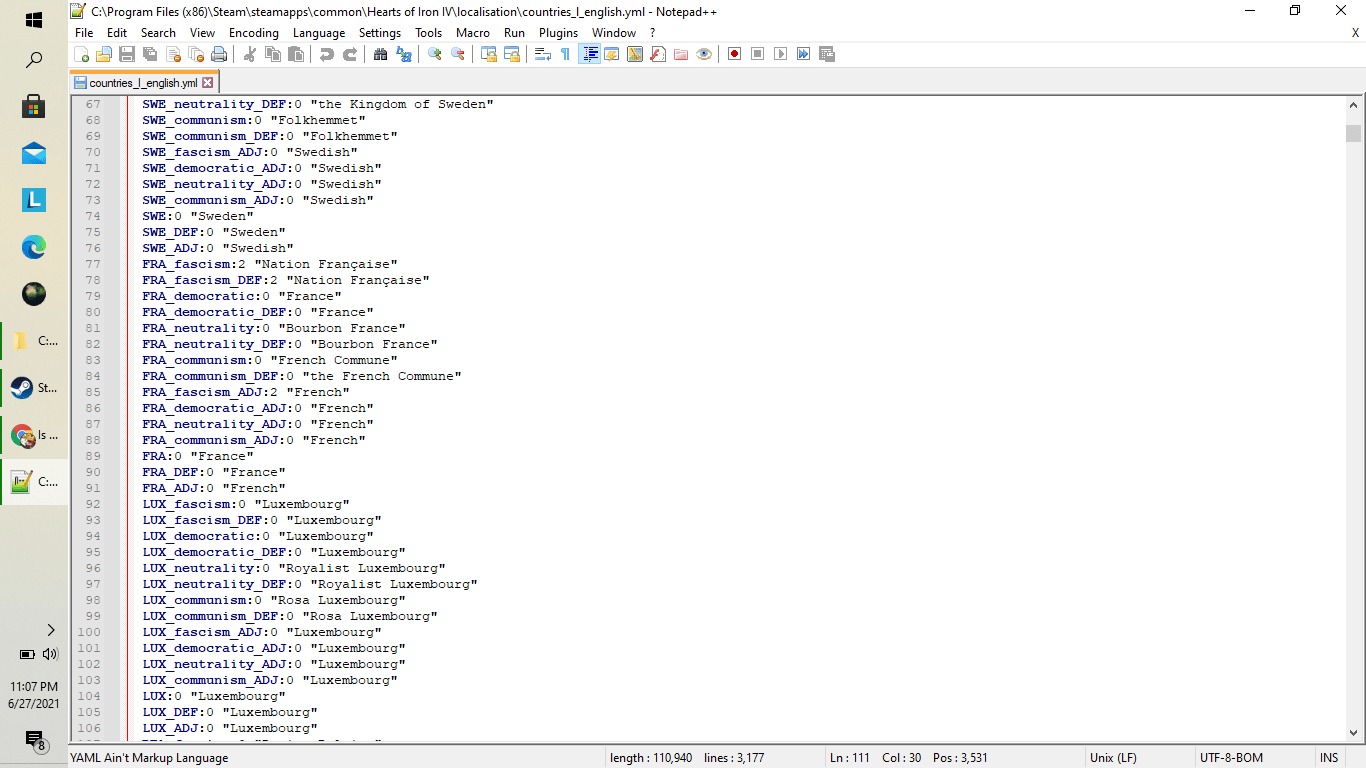Toggle synchronized horizontal scrolling
The width and height of the screenshot is (1366, 768).
[x=512, y=54]
